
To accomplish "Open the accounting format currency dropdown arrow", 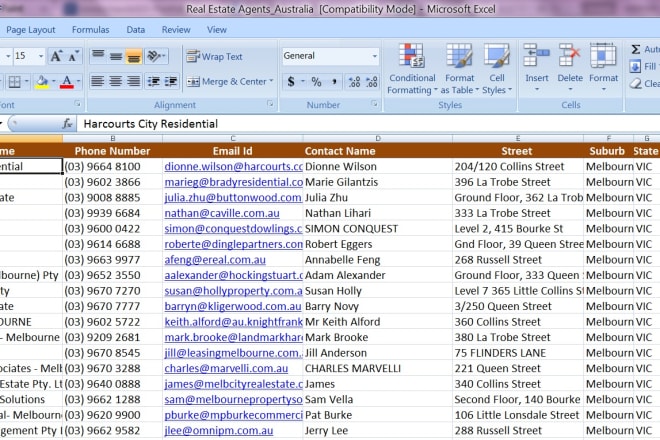I will [303, 81].
